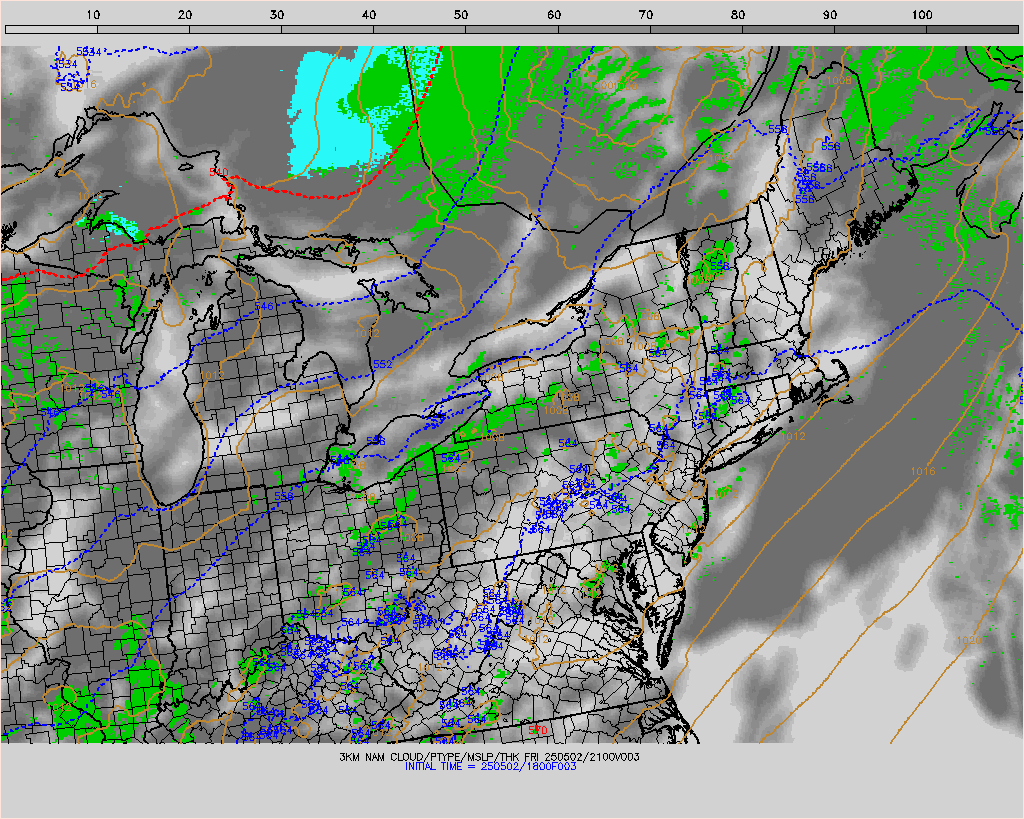Select the lightest gray segment left of 10
This screenshot has width=1024, height=819.
pos(51,29)
